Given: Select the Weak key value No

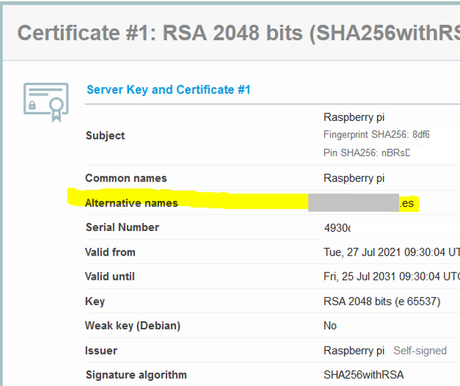Looking at the screenshot, I should point(330,326).
